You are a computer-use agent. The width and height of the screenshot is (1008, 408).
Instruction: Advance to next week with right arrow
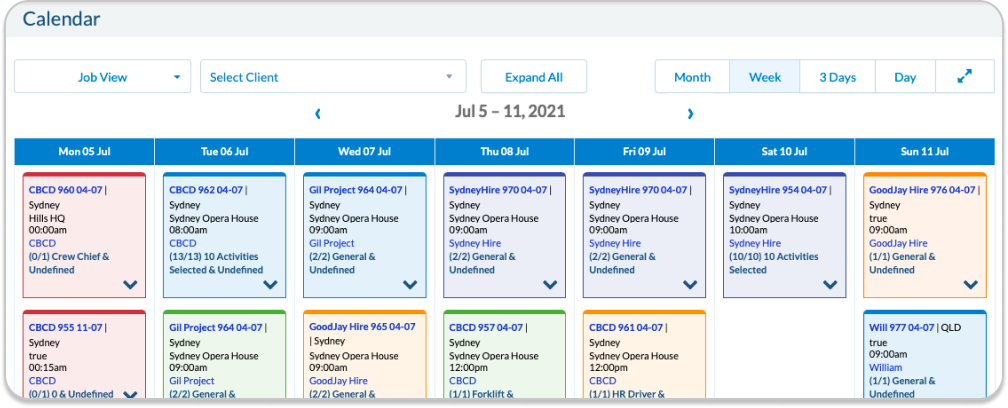[x=690, y=114]
